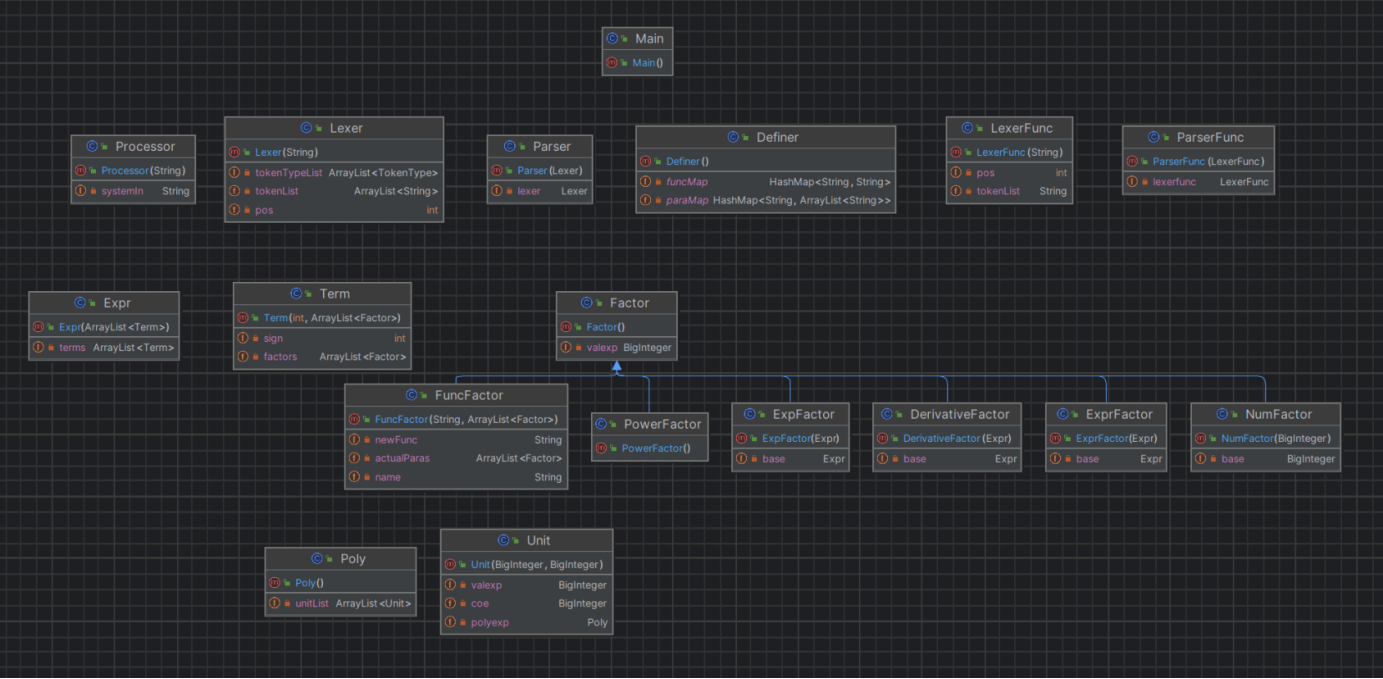Click the class icon in Lexer header
This screenshot has width=1383, height=679.
coord(307,128)
